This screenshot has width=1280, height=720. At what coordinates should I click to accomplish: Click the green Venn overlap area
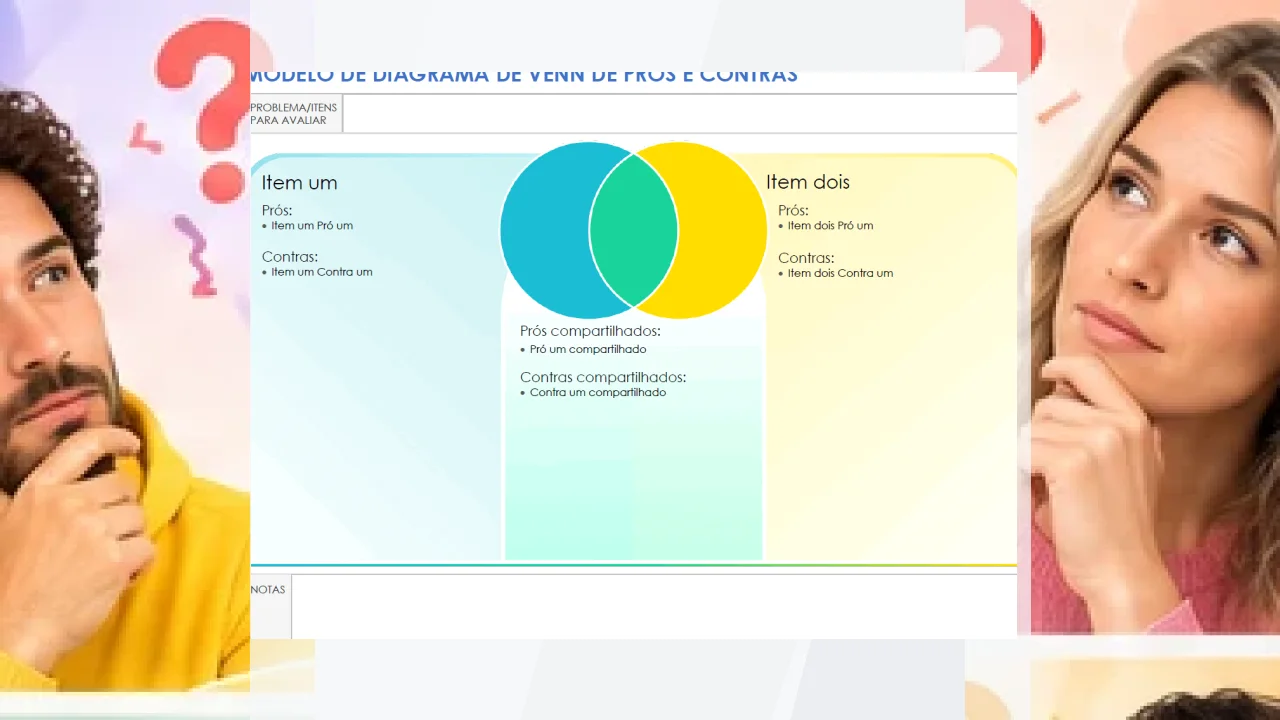pyautogui.click(x=633, y=230)
